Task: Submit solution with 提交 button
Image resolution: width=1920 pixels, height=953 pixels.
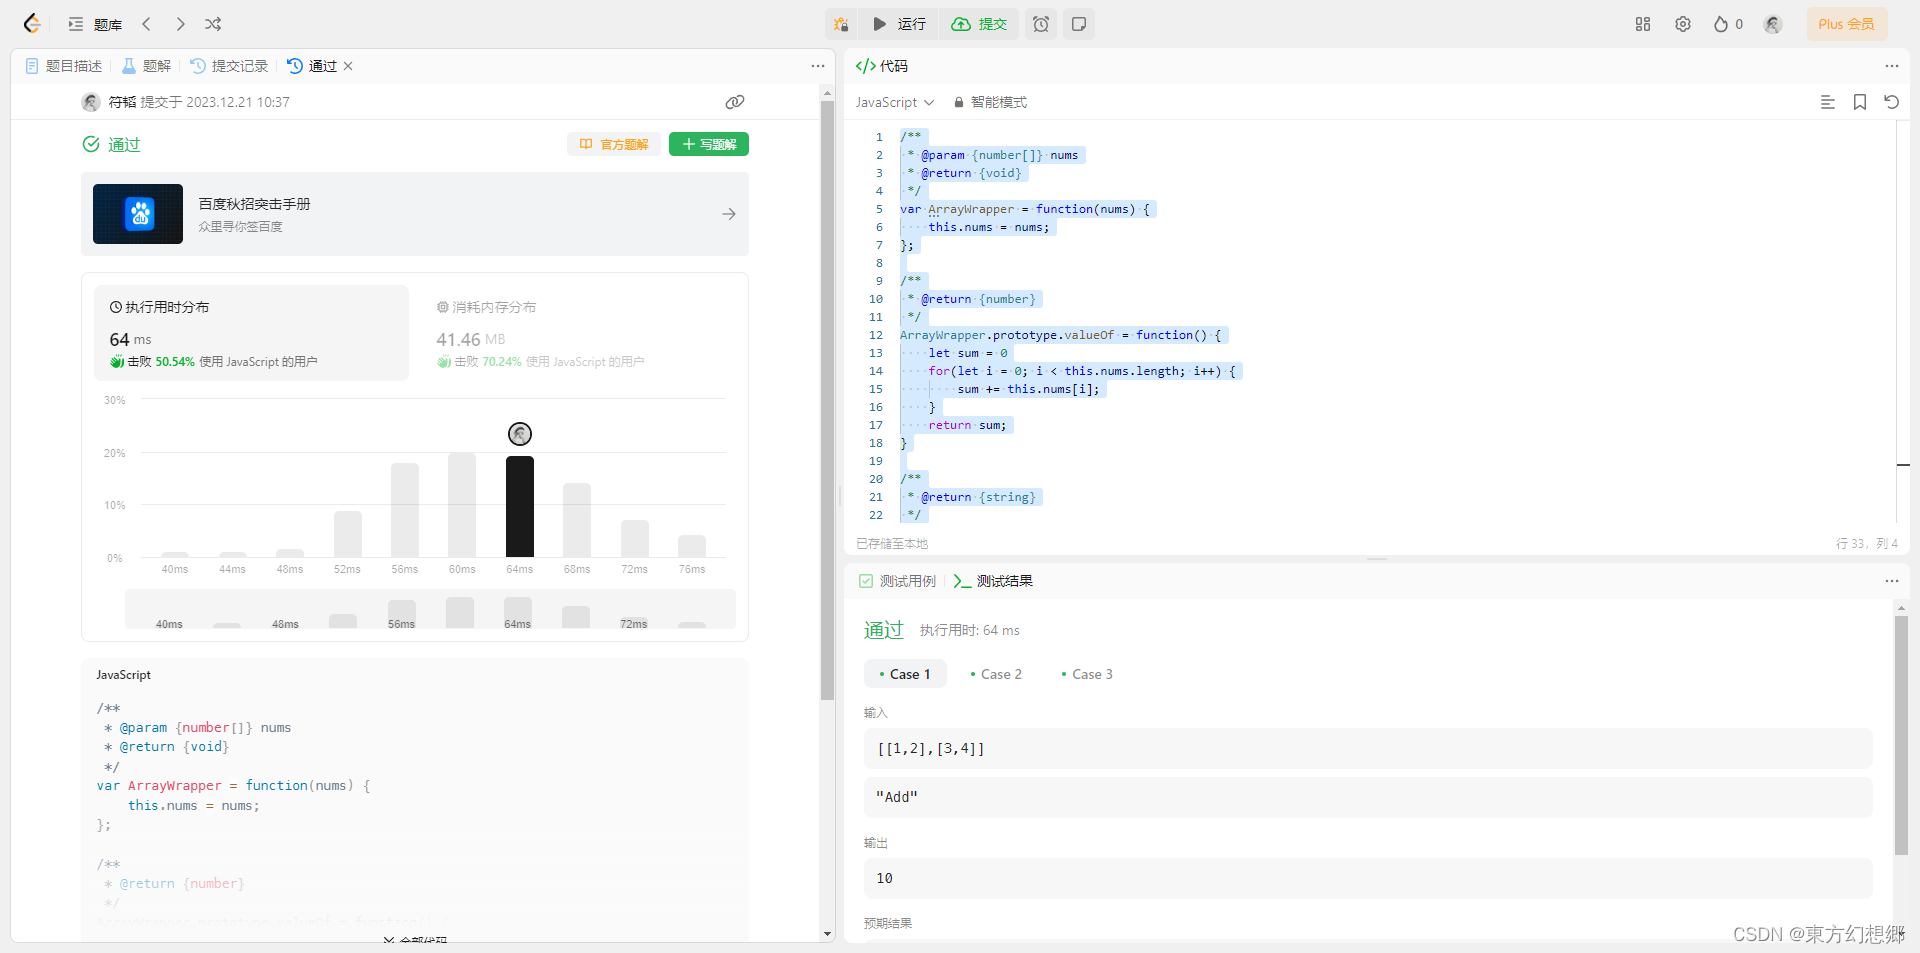Action: (x=979, y=24)
